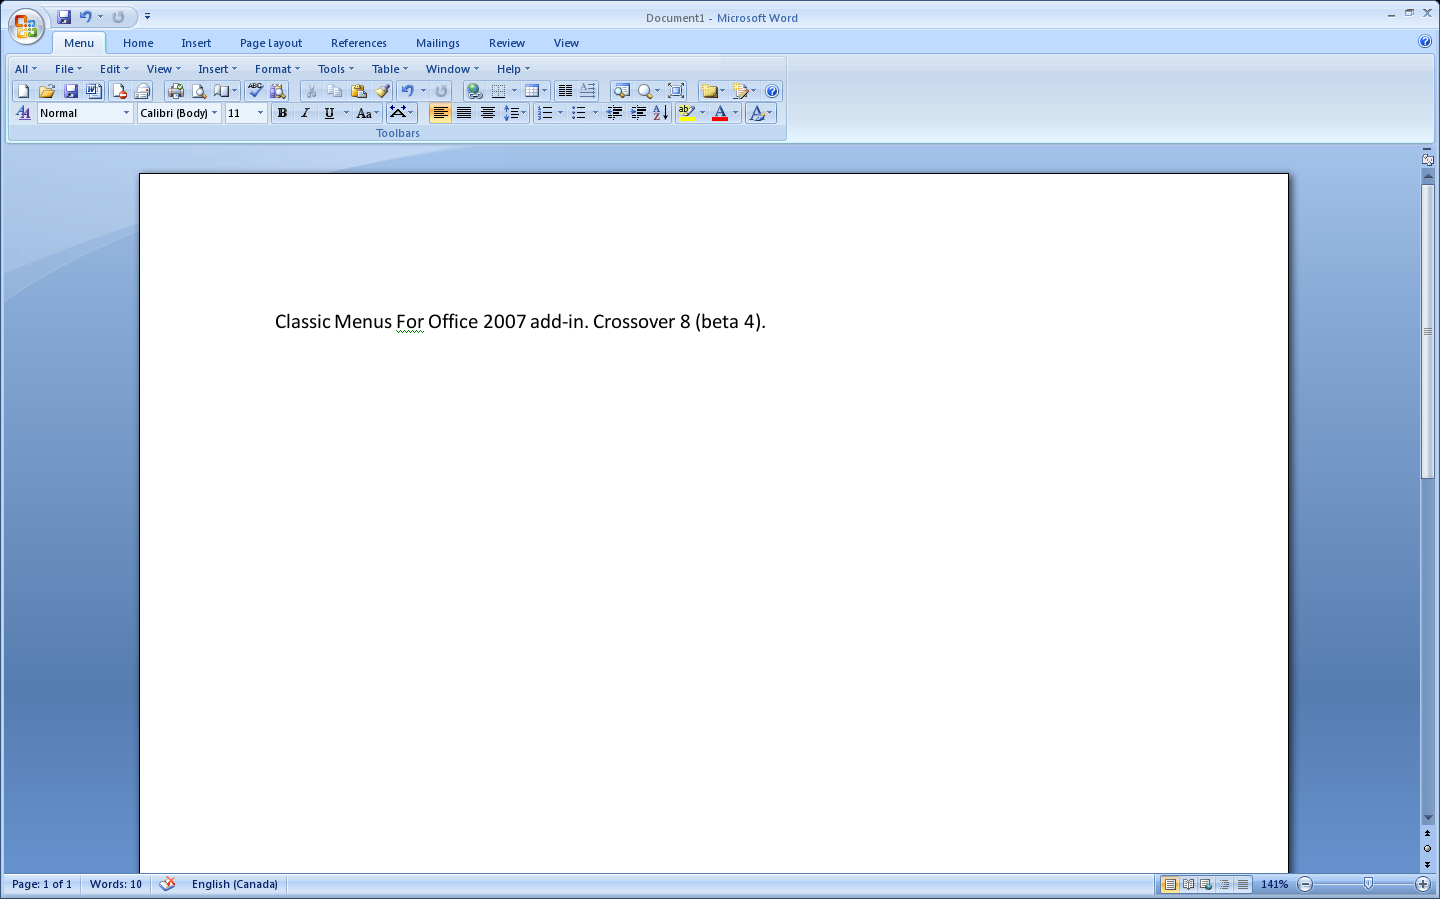Click Words: 10 in status bar

pyautogui.click(x=116, y=884)
